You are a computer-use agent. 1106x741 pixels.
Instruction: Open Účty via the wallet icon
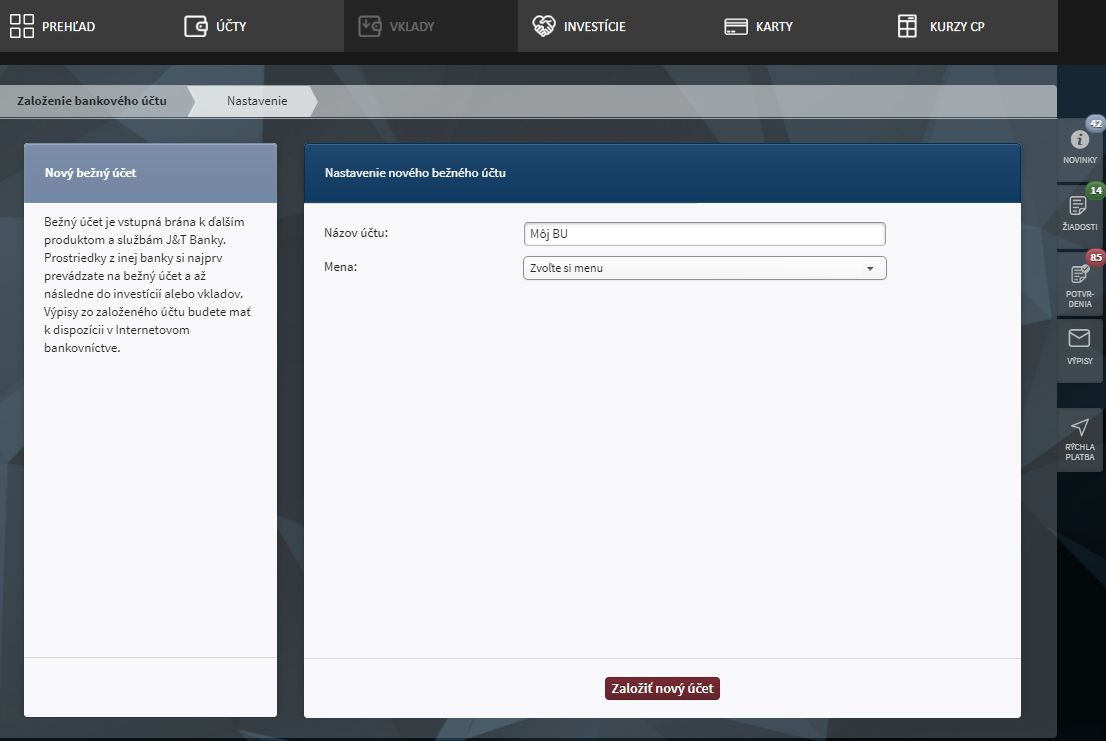(x=196, y=26)
